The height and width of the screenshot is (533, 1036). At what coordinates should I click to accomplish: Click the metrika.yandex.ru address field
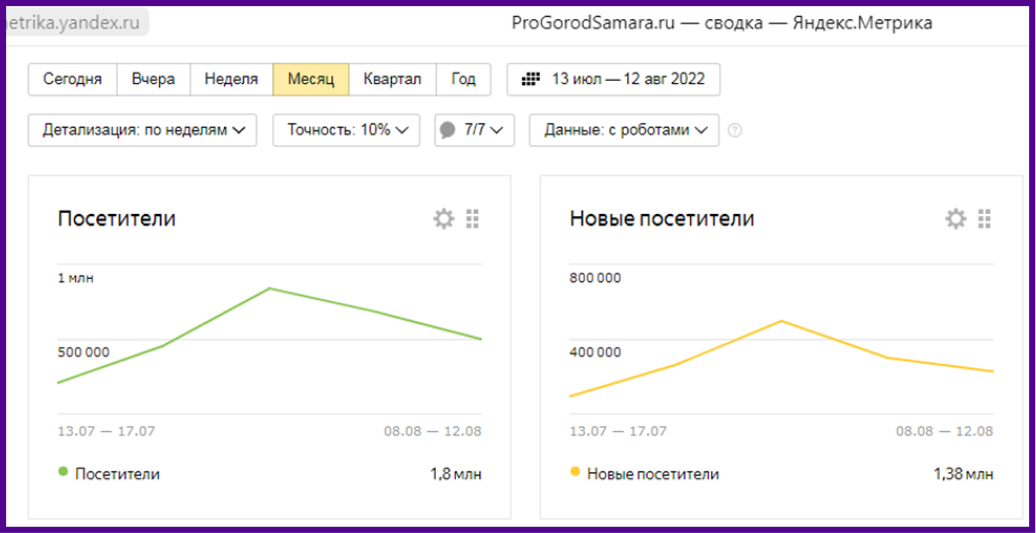coord(78,24)
